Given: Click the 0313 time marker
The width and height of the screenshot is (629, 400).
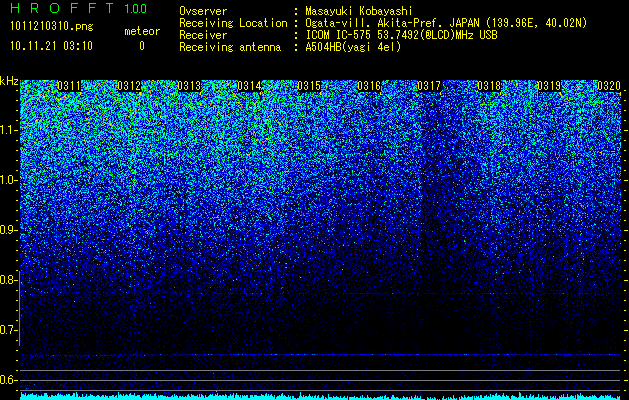Looking at the screenshot, I should [x=189, y=86].
